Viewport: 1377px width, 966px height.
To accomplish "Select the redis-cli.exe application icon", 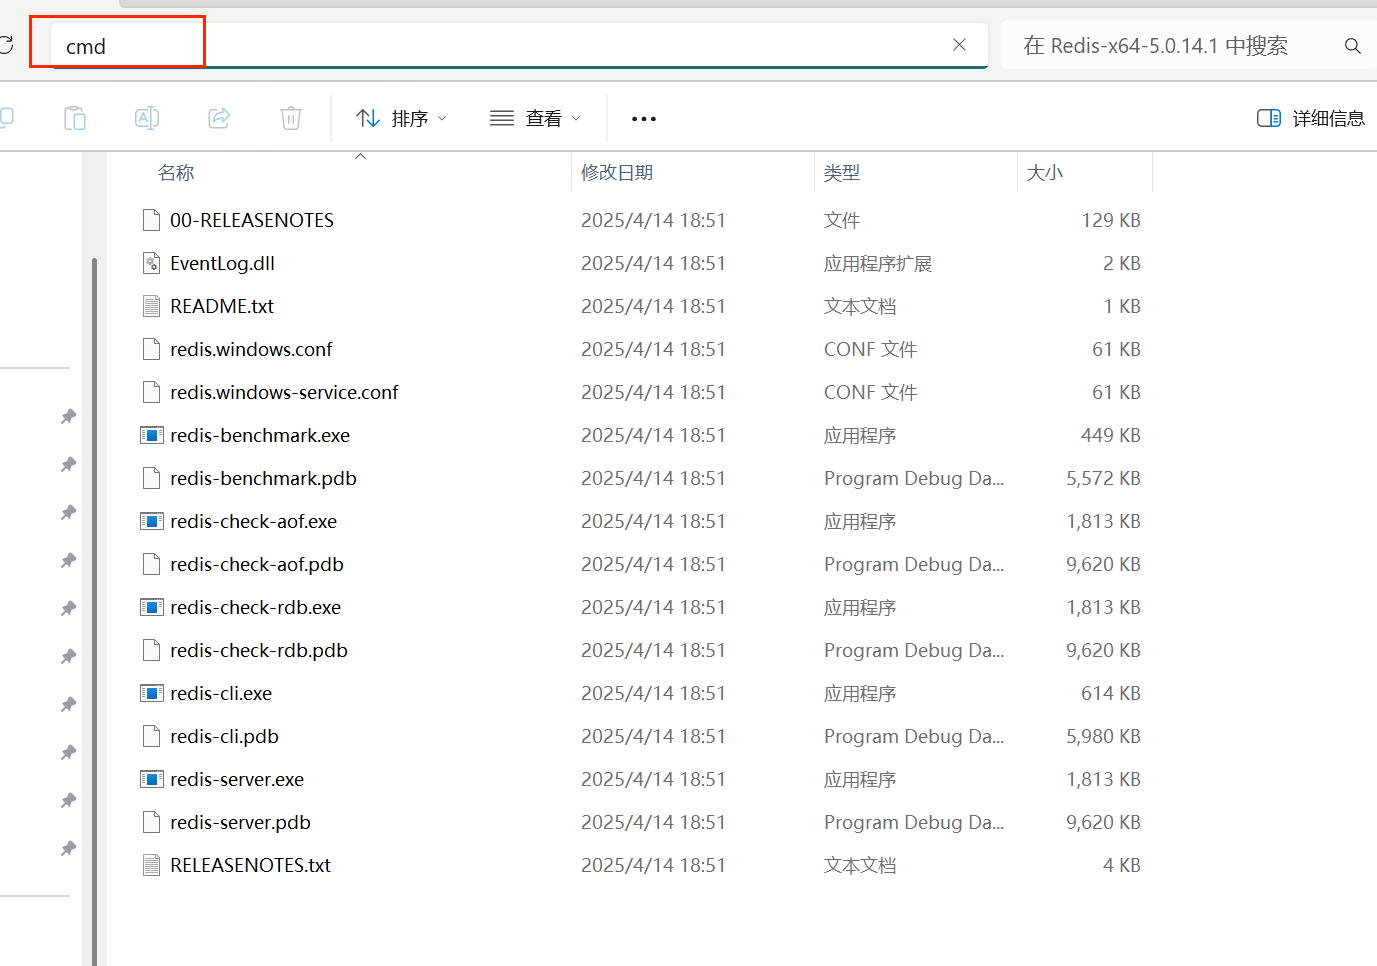I will coord(152,693).
